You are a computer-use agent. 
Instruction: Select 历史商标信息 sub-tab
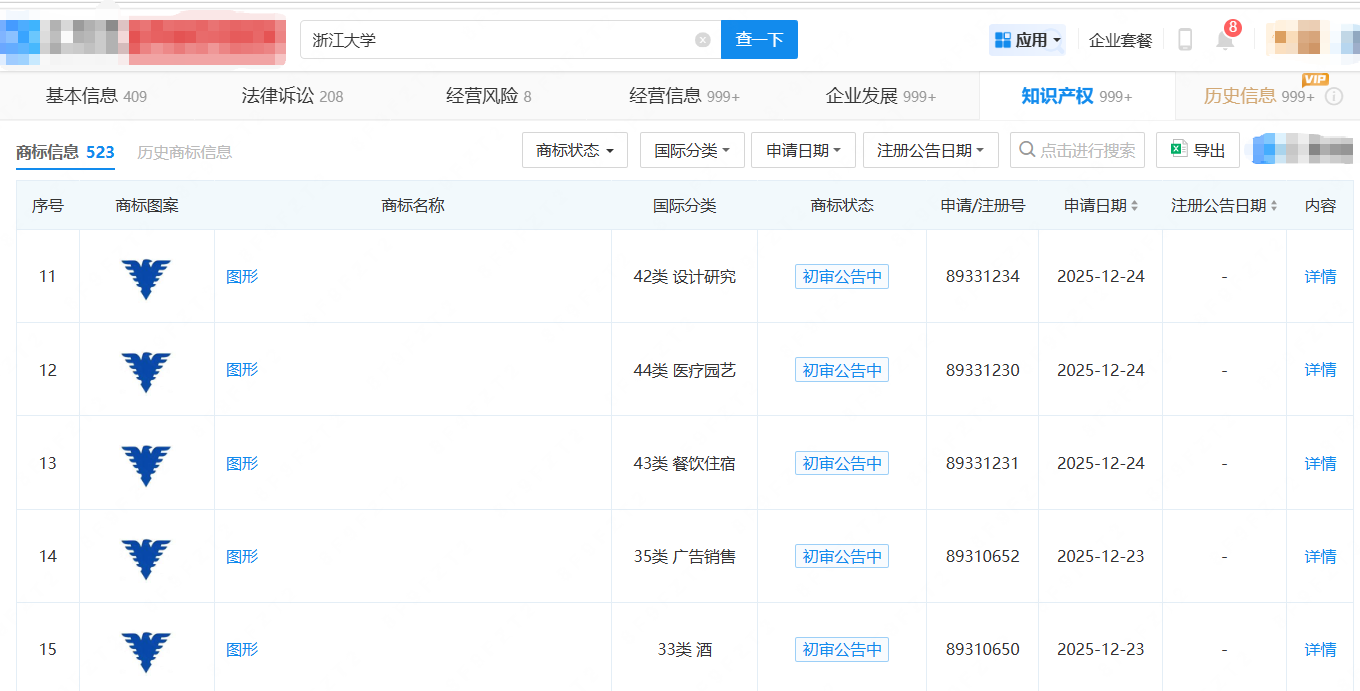184,152
